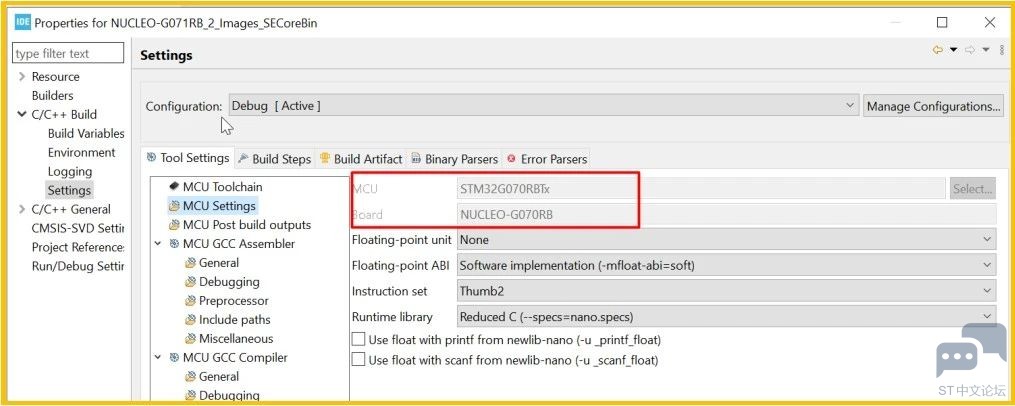Click the Manage Configurations button
Image resolution: width=1015 pixels, height=406 pixels.
point(933,106)
